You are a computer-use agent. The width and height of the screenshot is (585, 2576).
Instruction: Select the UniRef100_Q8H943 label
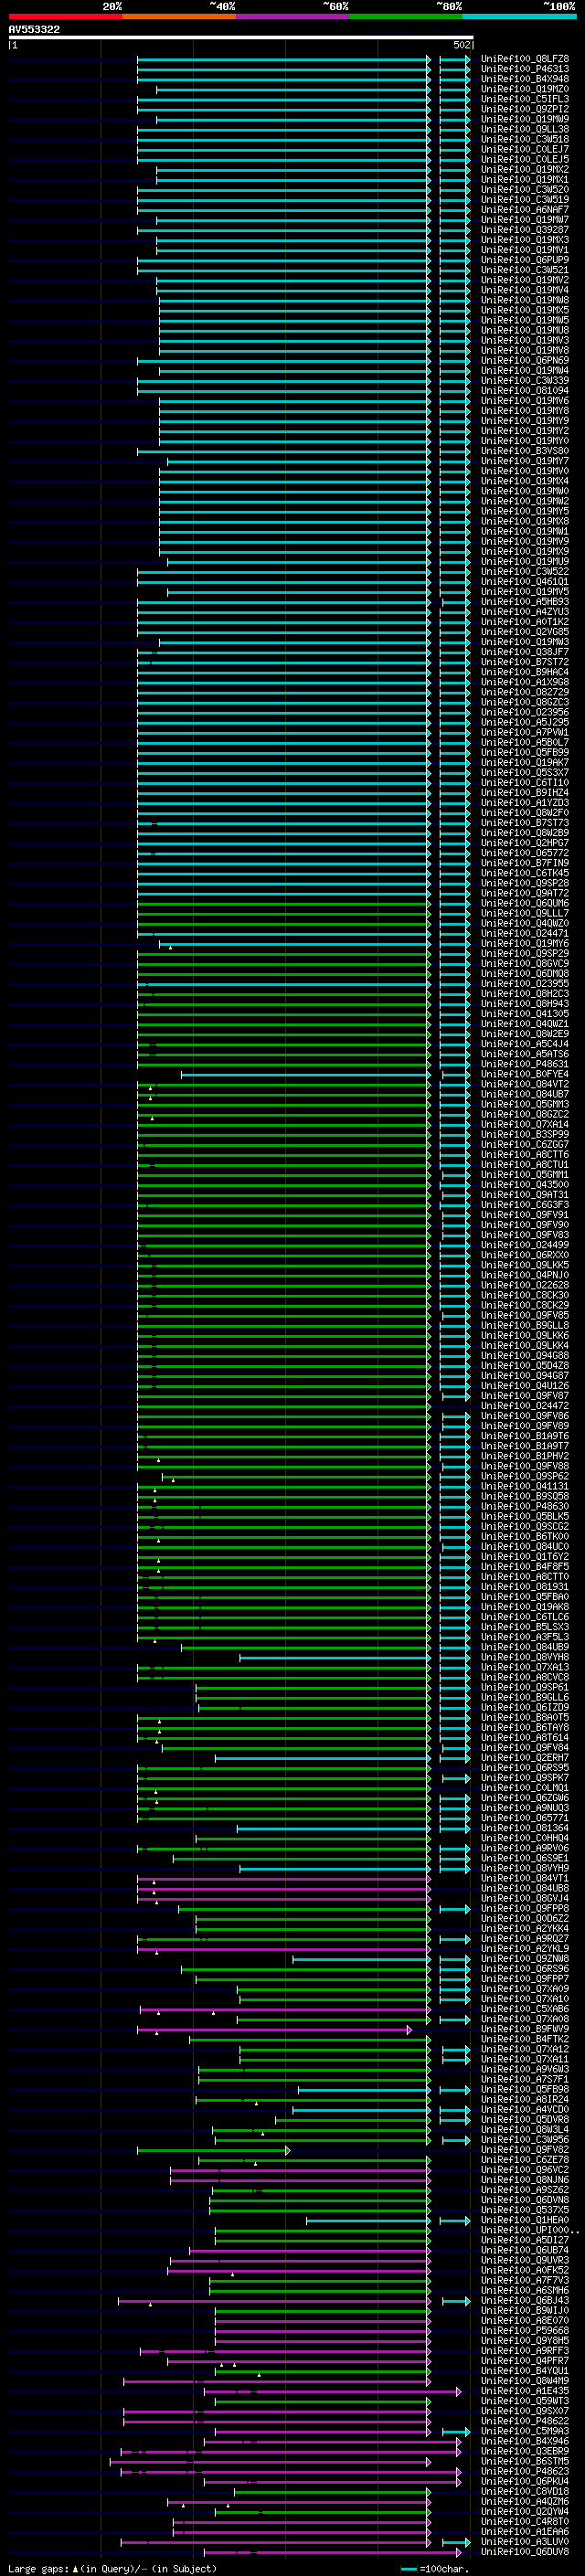click(x=525, y=1004)
